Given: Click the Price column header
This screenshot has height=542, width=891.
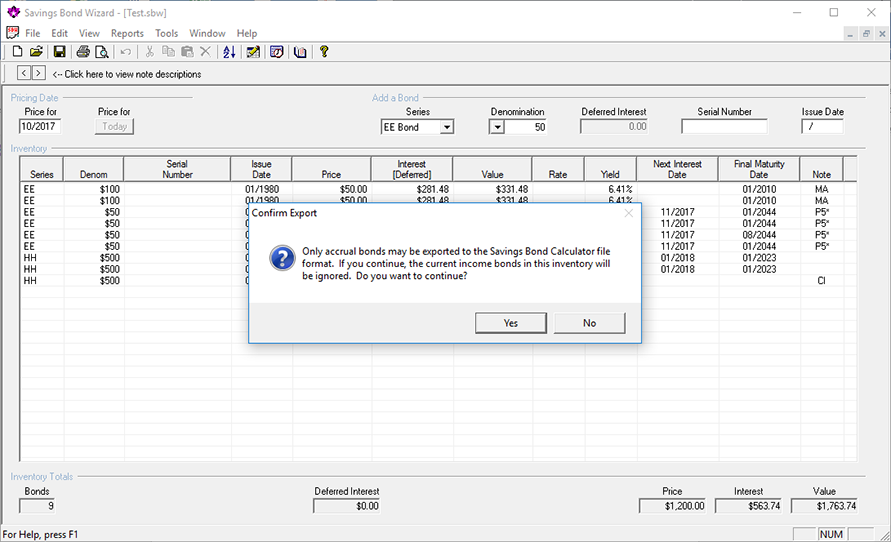Looking at the screenshot, I should (x=331, y=169).
